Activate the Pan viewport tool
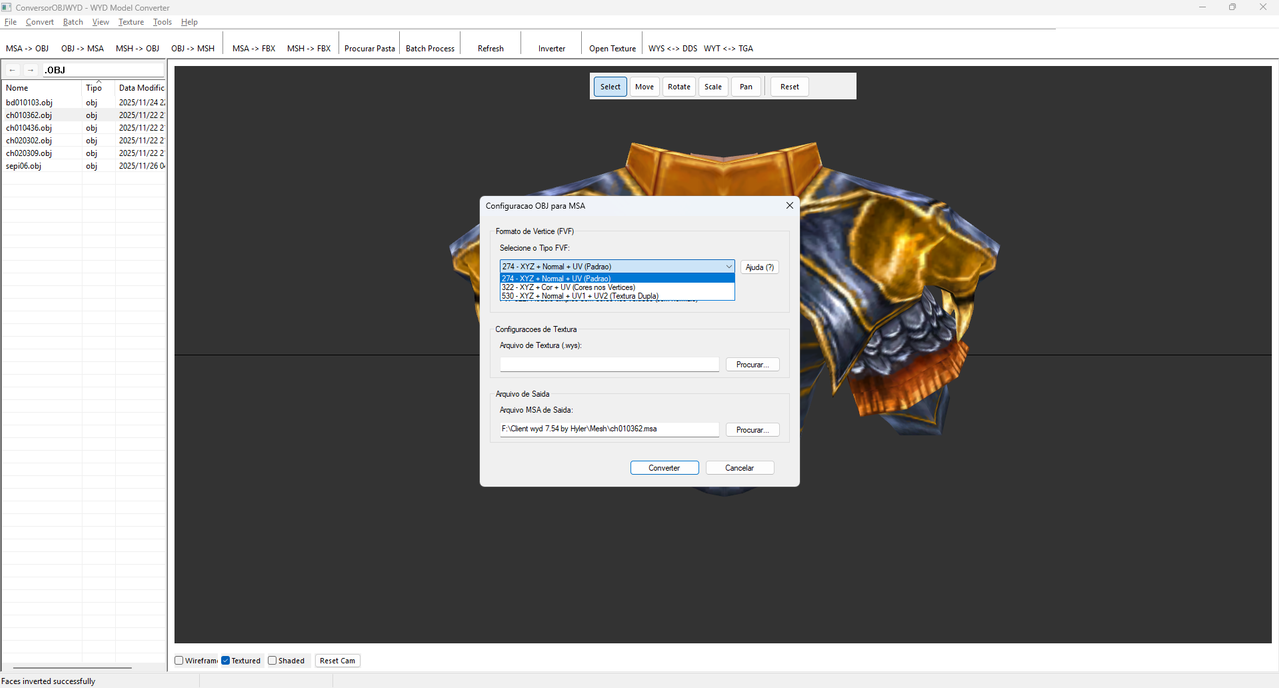This screenshot has height=688, width=1279. tap(746, 87)
